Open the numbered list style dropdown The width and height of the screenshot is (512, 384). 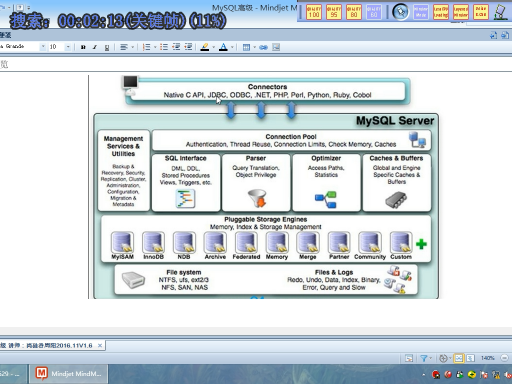[155, 47]
